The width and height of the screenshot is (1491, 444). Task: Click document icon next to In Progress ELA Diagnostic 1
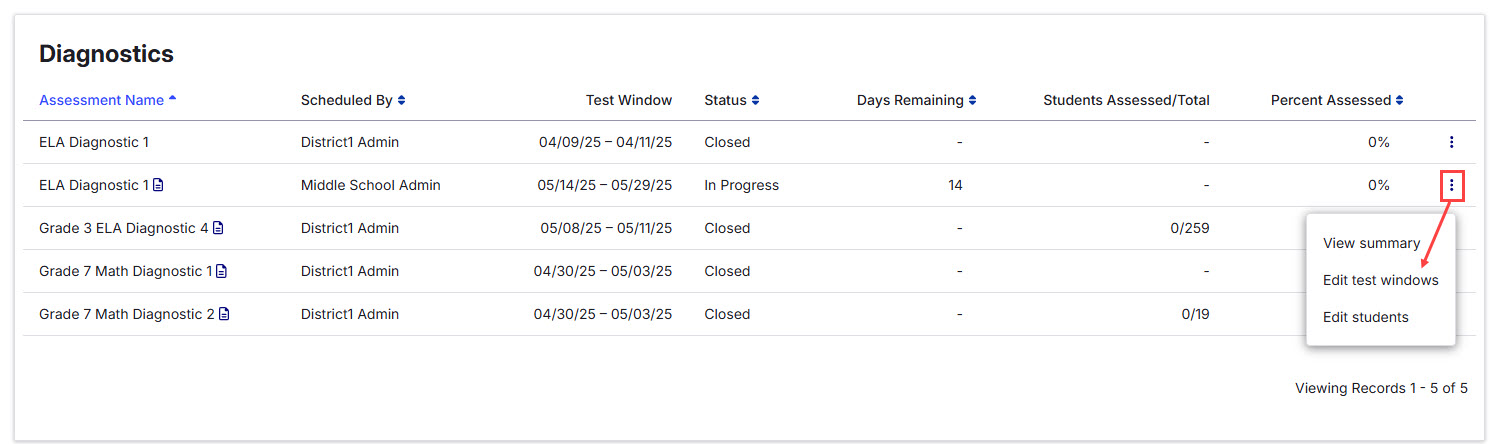click(x=158, y=185)
